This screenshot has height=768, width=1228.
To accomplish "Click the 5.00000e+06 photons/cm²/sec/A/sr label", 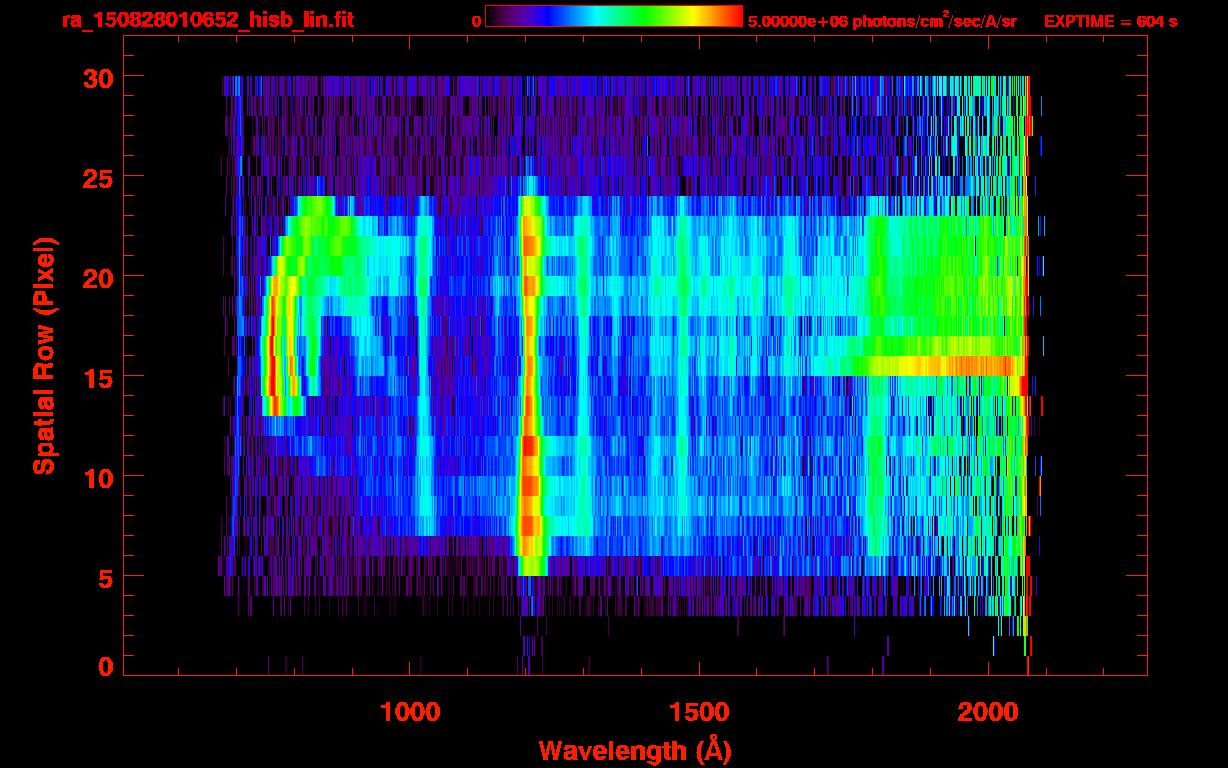I will (x=882, y=20).
